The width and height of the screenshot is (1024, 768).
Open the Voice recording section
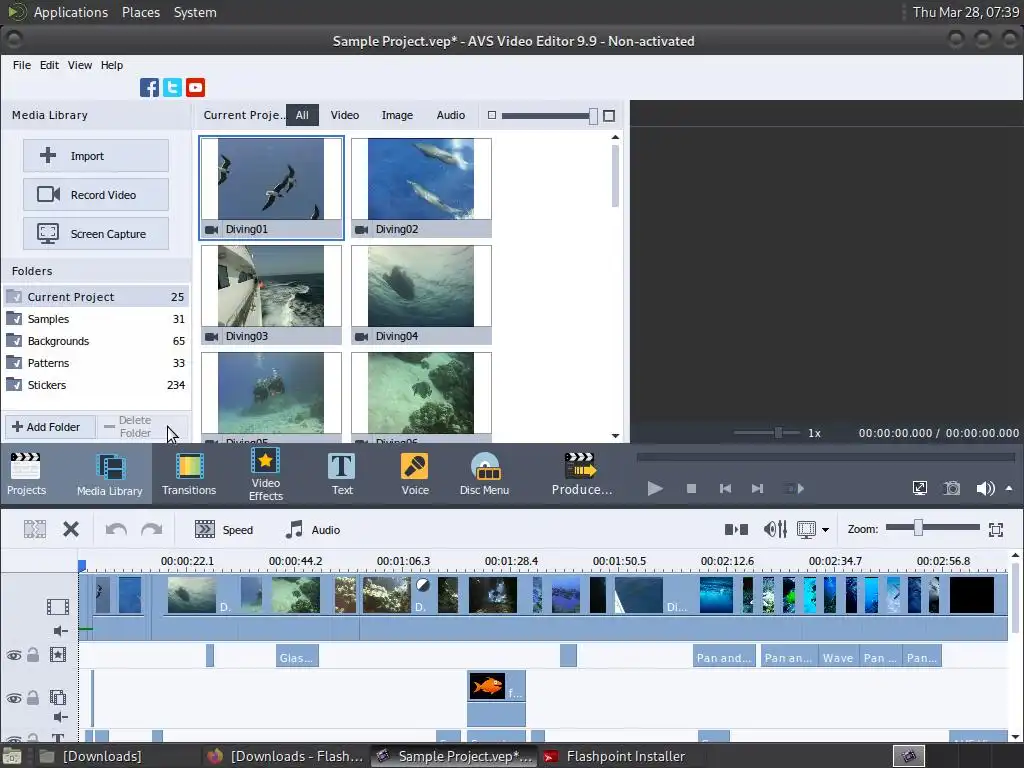(415, 474)
